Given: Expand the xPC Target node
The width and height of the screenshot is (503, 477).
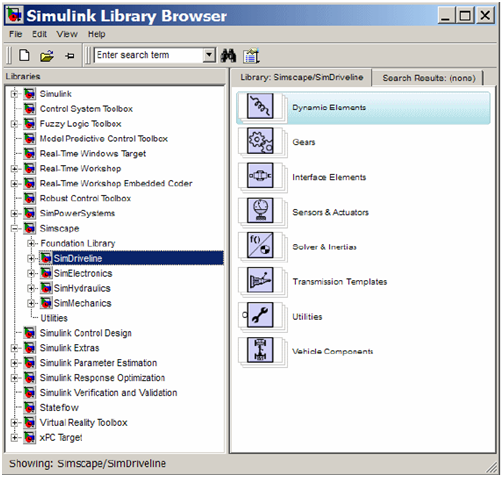Looking at the screenshot, I should pos(14,438).
